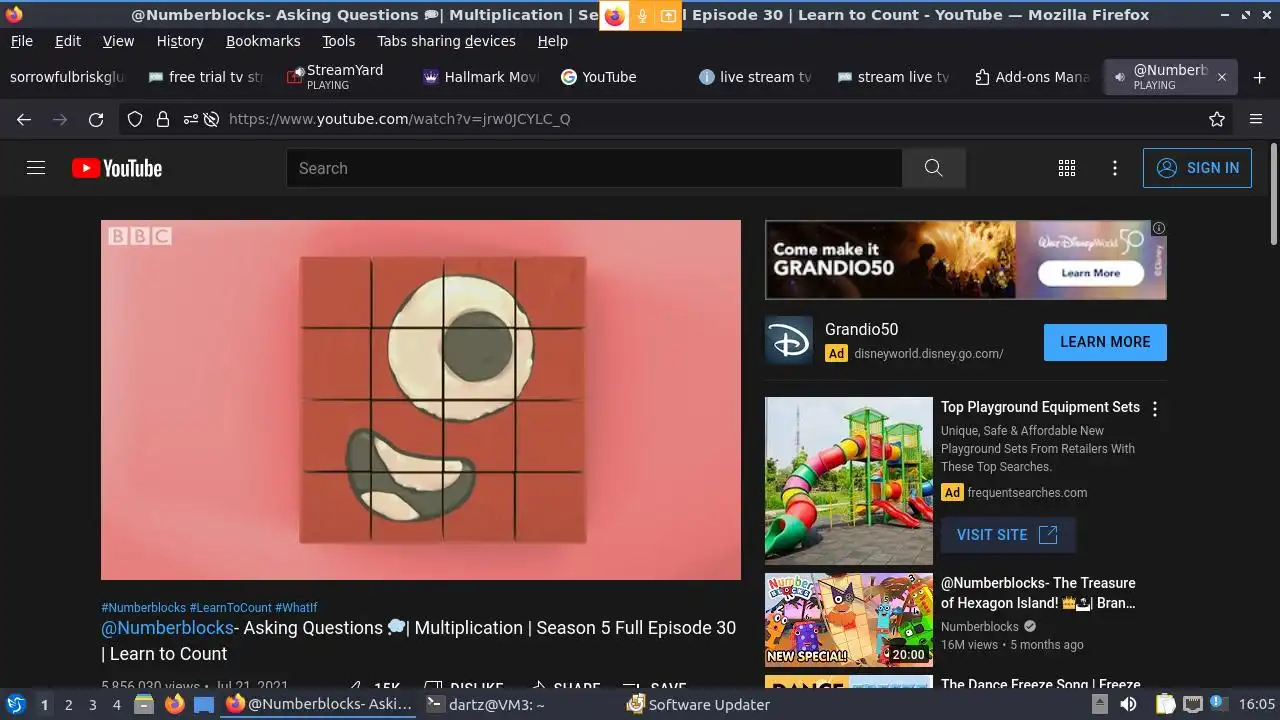
Task: Open Tabs sharing devices menu
Action: click(x=446, y=41)
